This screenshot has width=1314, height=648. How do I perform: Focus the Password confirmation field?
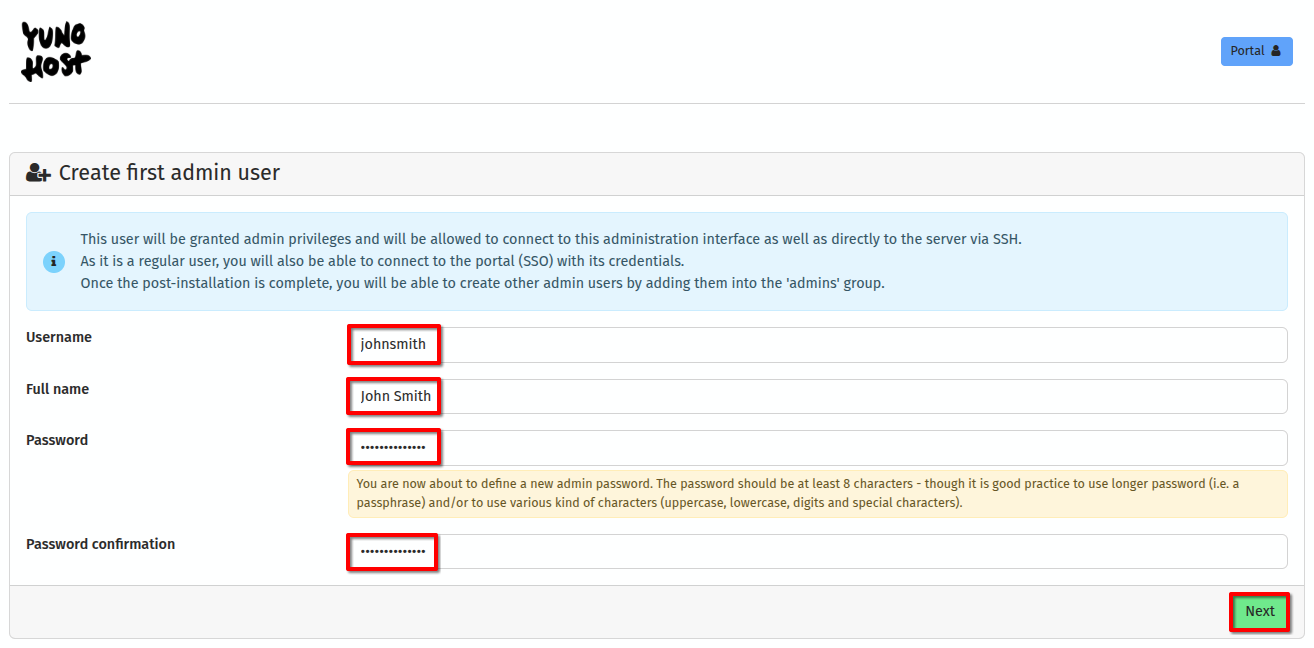pyautogui.click(x=817, y=551)
